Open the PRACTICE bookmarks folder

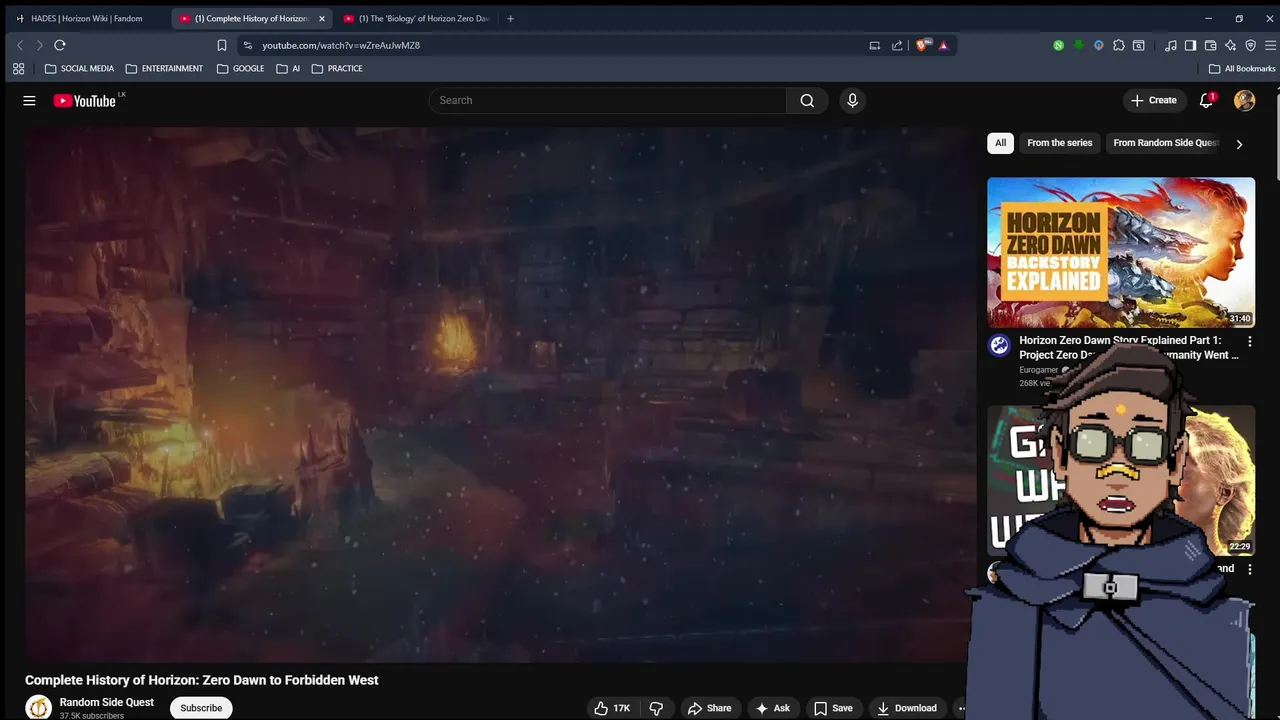337,69
